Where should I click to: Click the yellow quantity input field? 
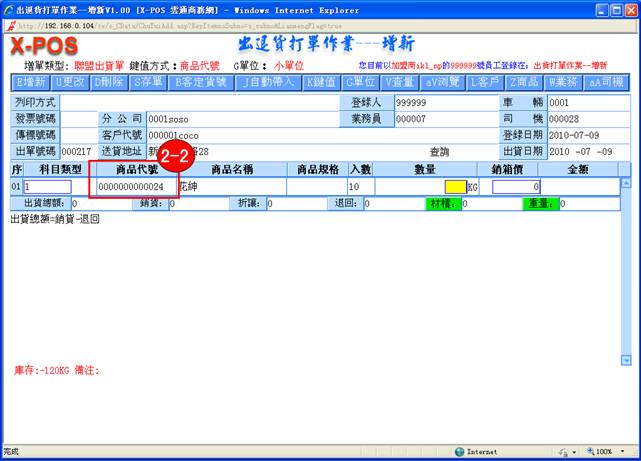tap(455, 187)
